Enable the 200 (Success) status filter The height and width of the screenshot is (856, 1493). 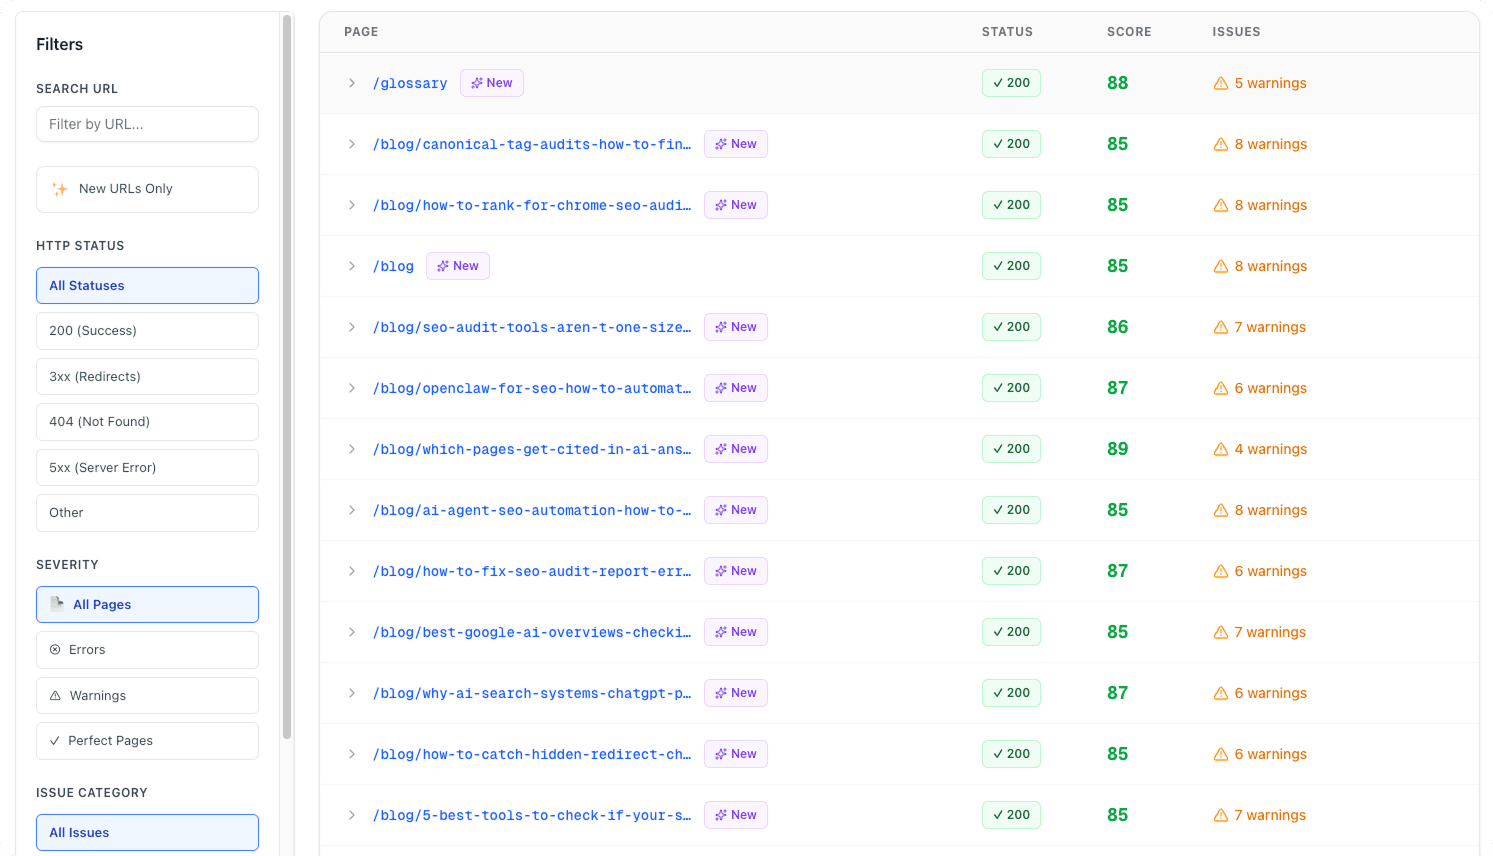(x=147, y=331)
